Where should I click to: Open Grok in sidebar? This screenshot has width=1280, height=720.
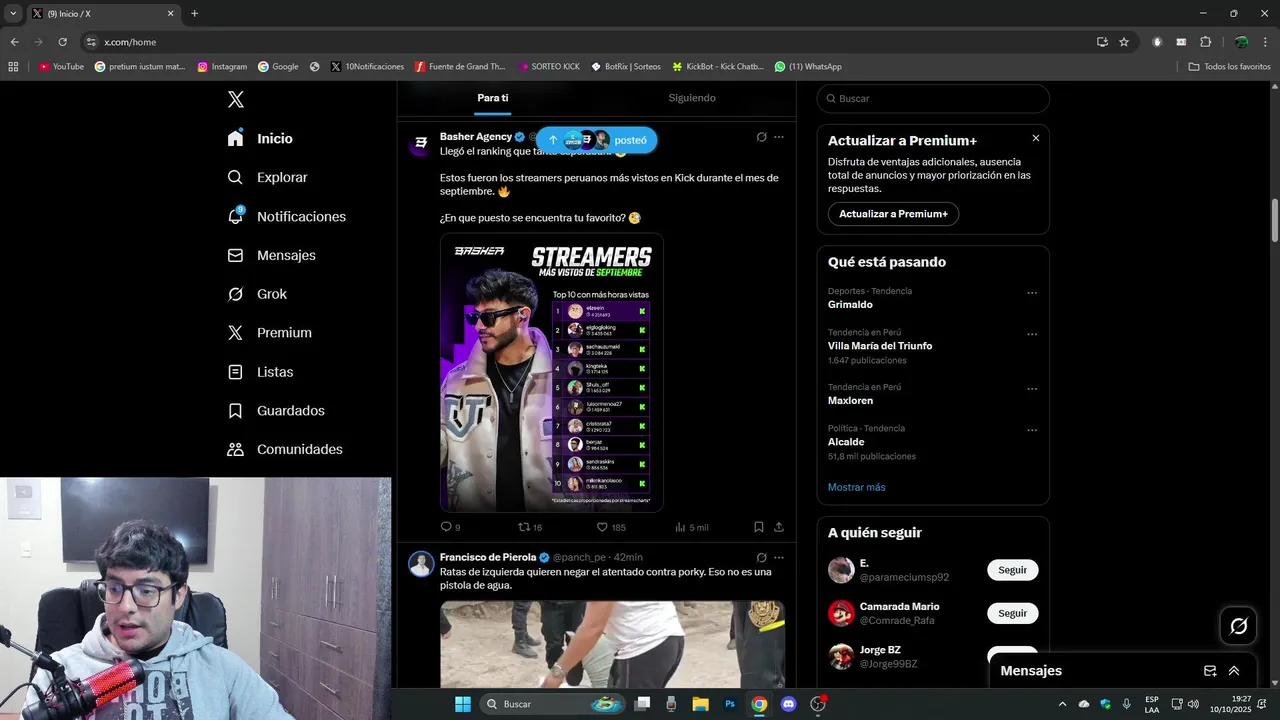coord(257,294)
